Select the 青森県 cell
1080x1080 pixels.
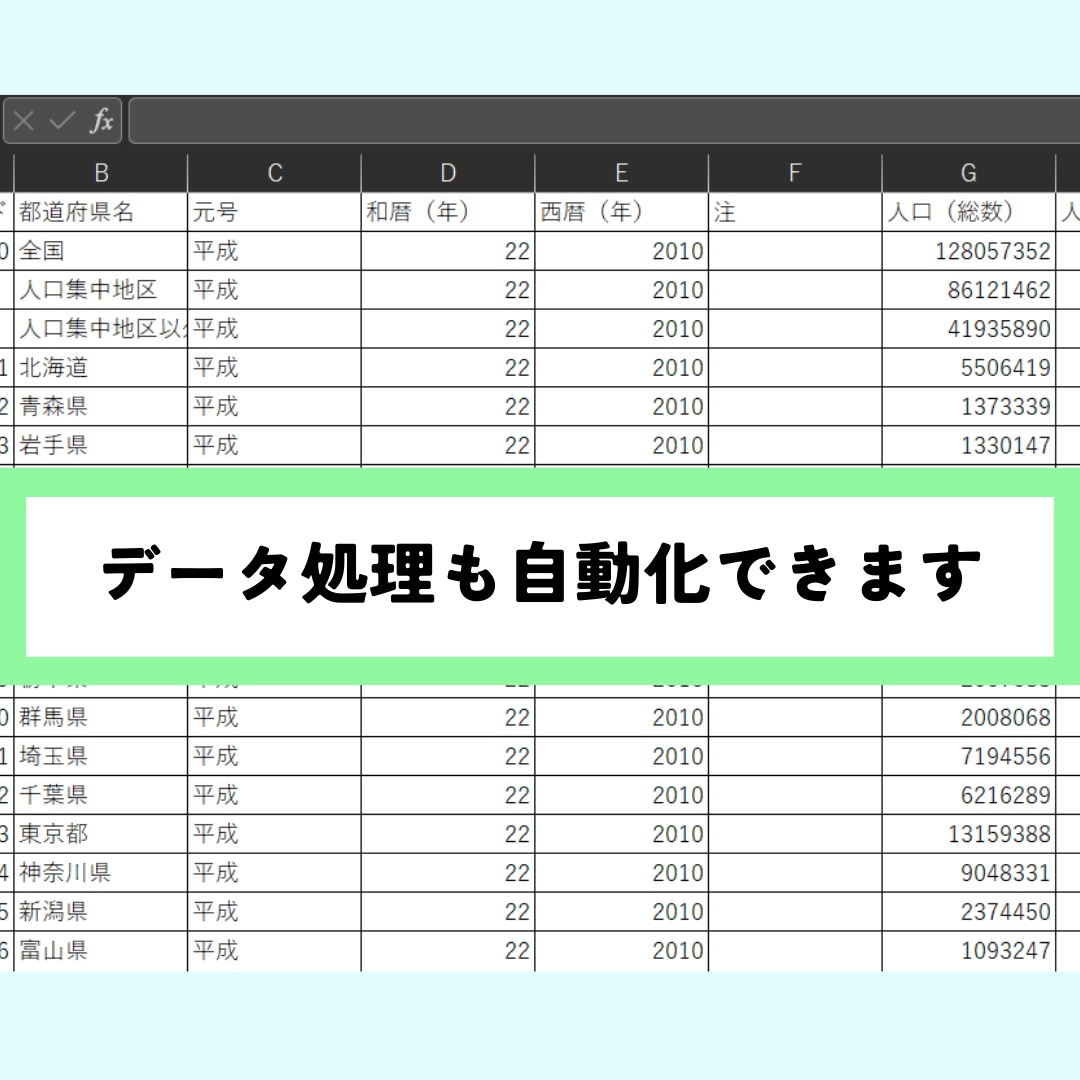pyautogui.click(x=101, y=406)
